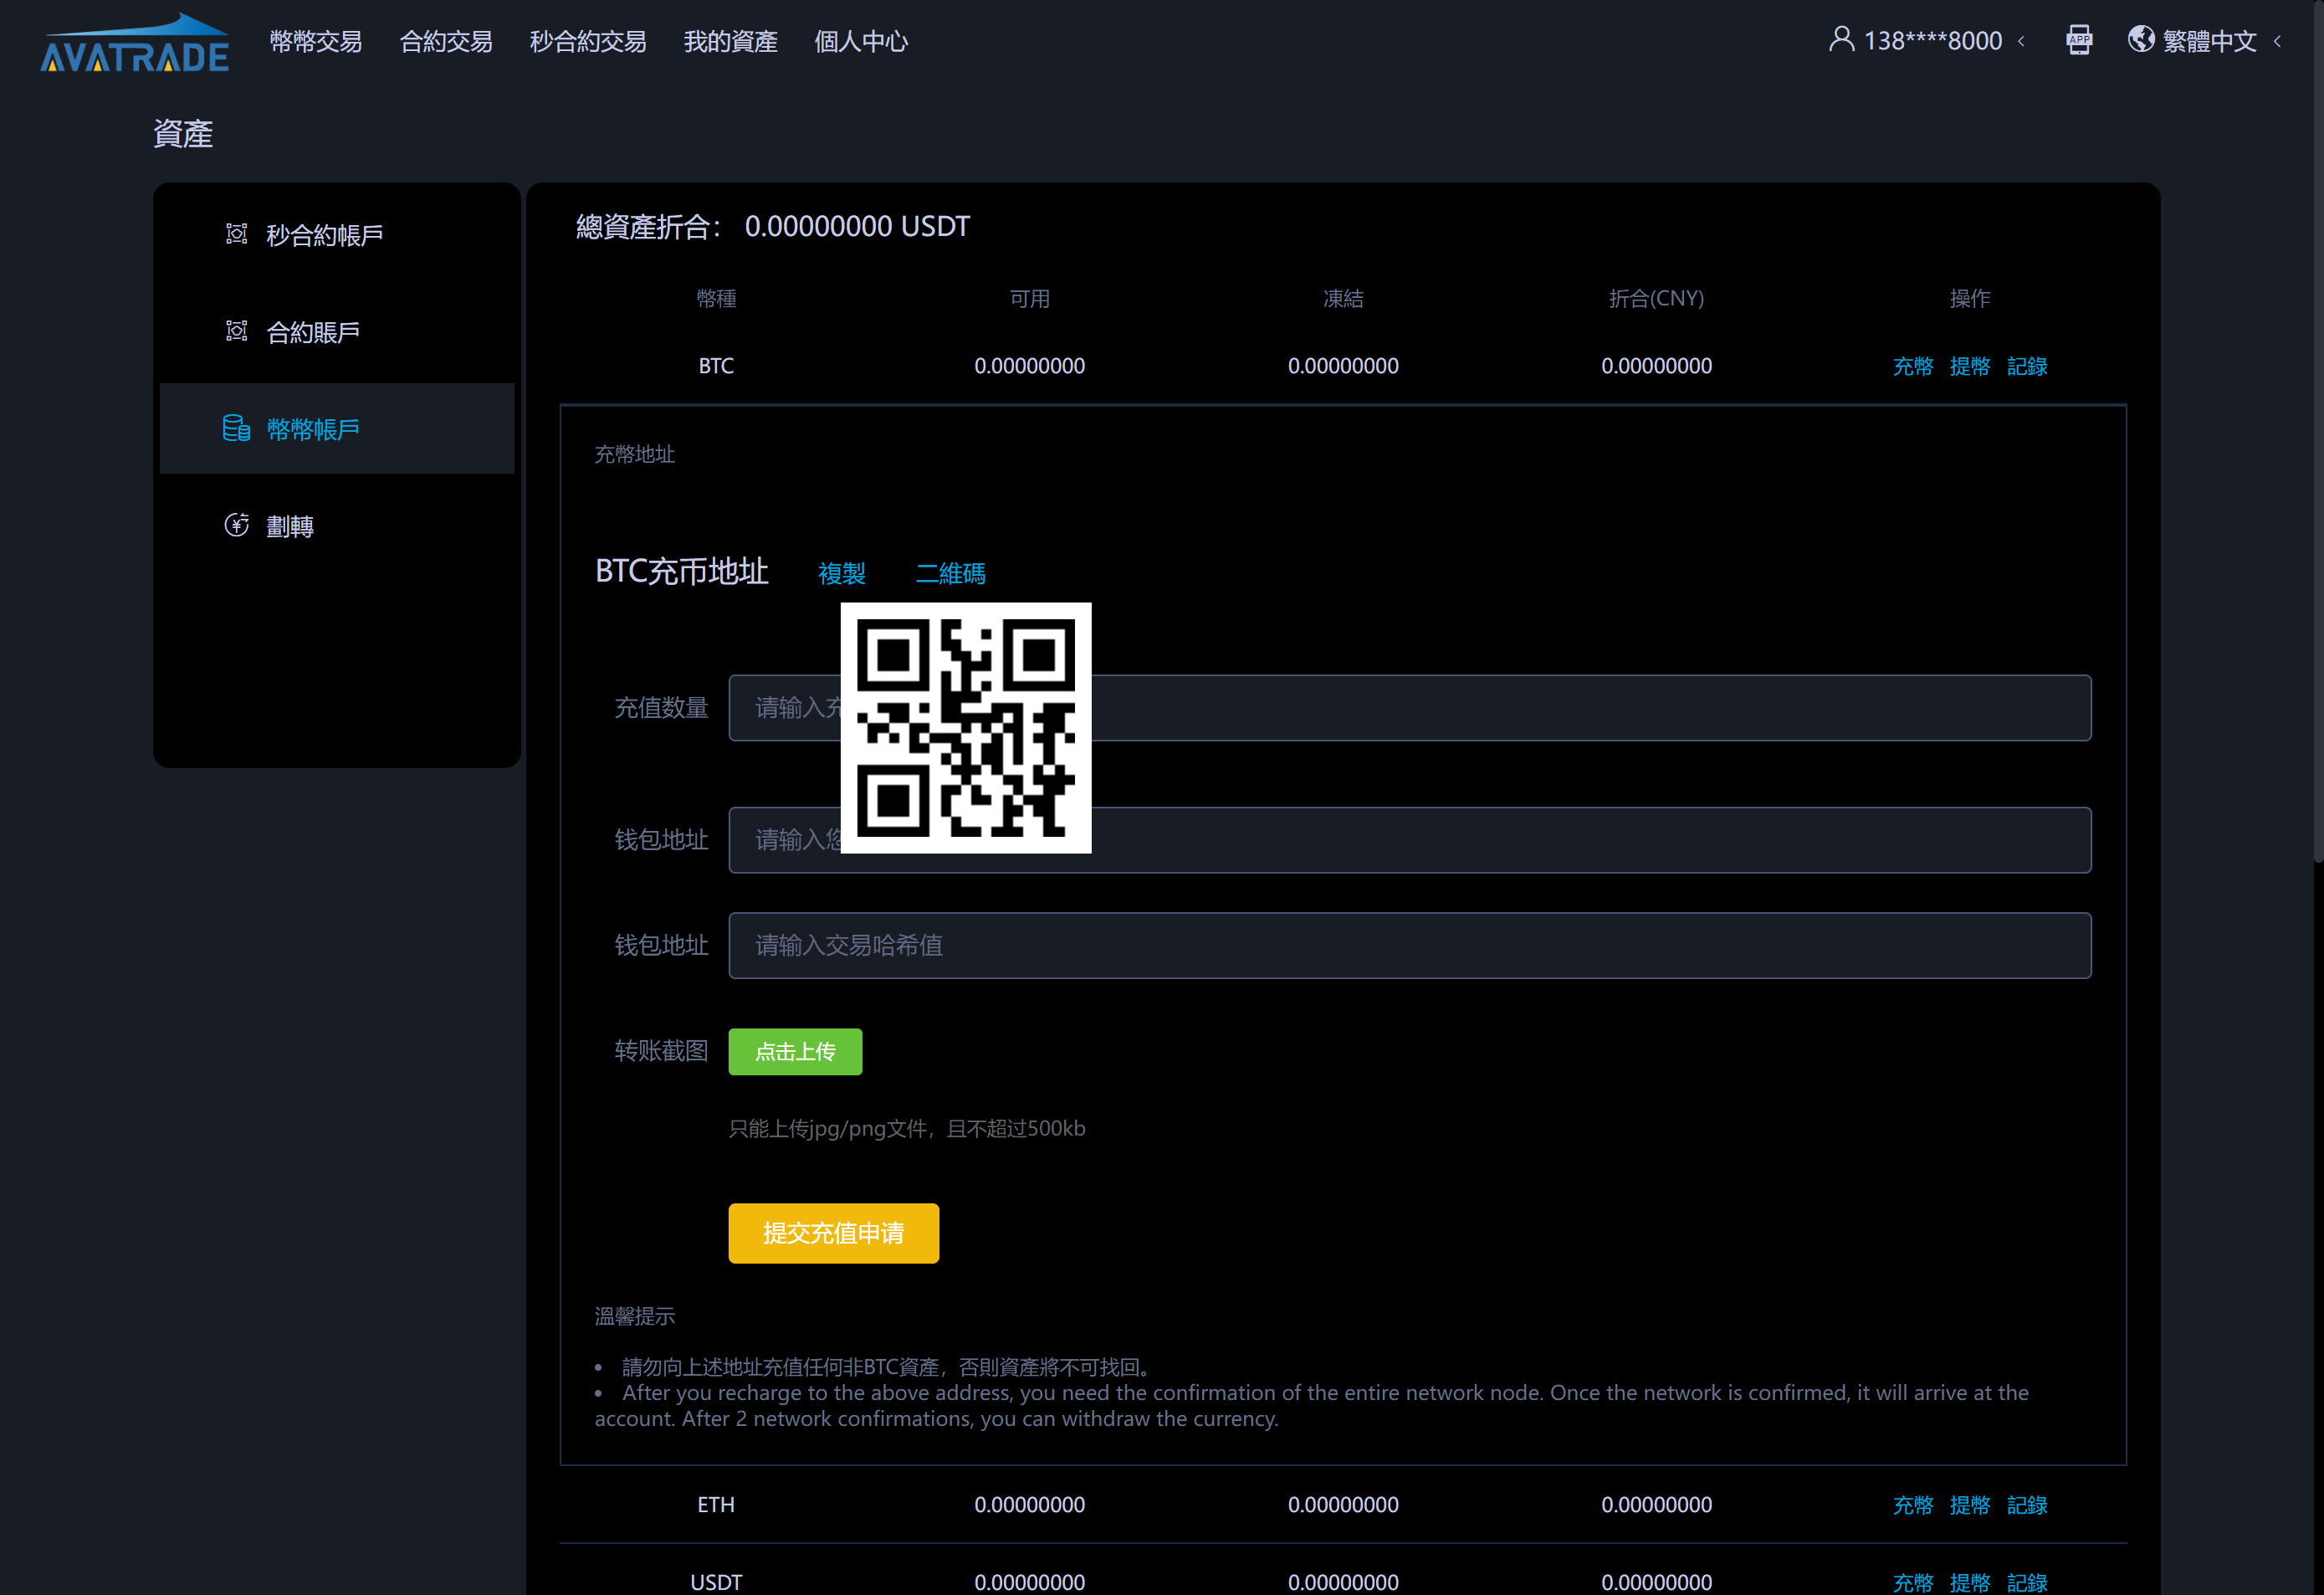Click the 幣幣帳戶 coins icon
The image size is (2324, 1595).
pyautogui.click(x=236, y=428)
